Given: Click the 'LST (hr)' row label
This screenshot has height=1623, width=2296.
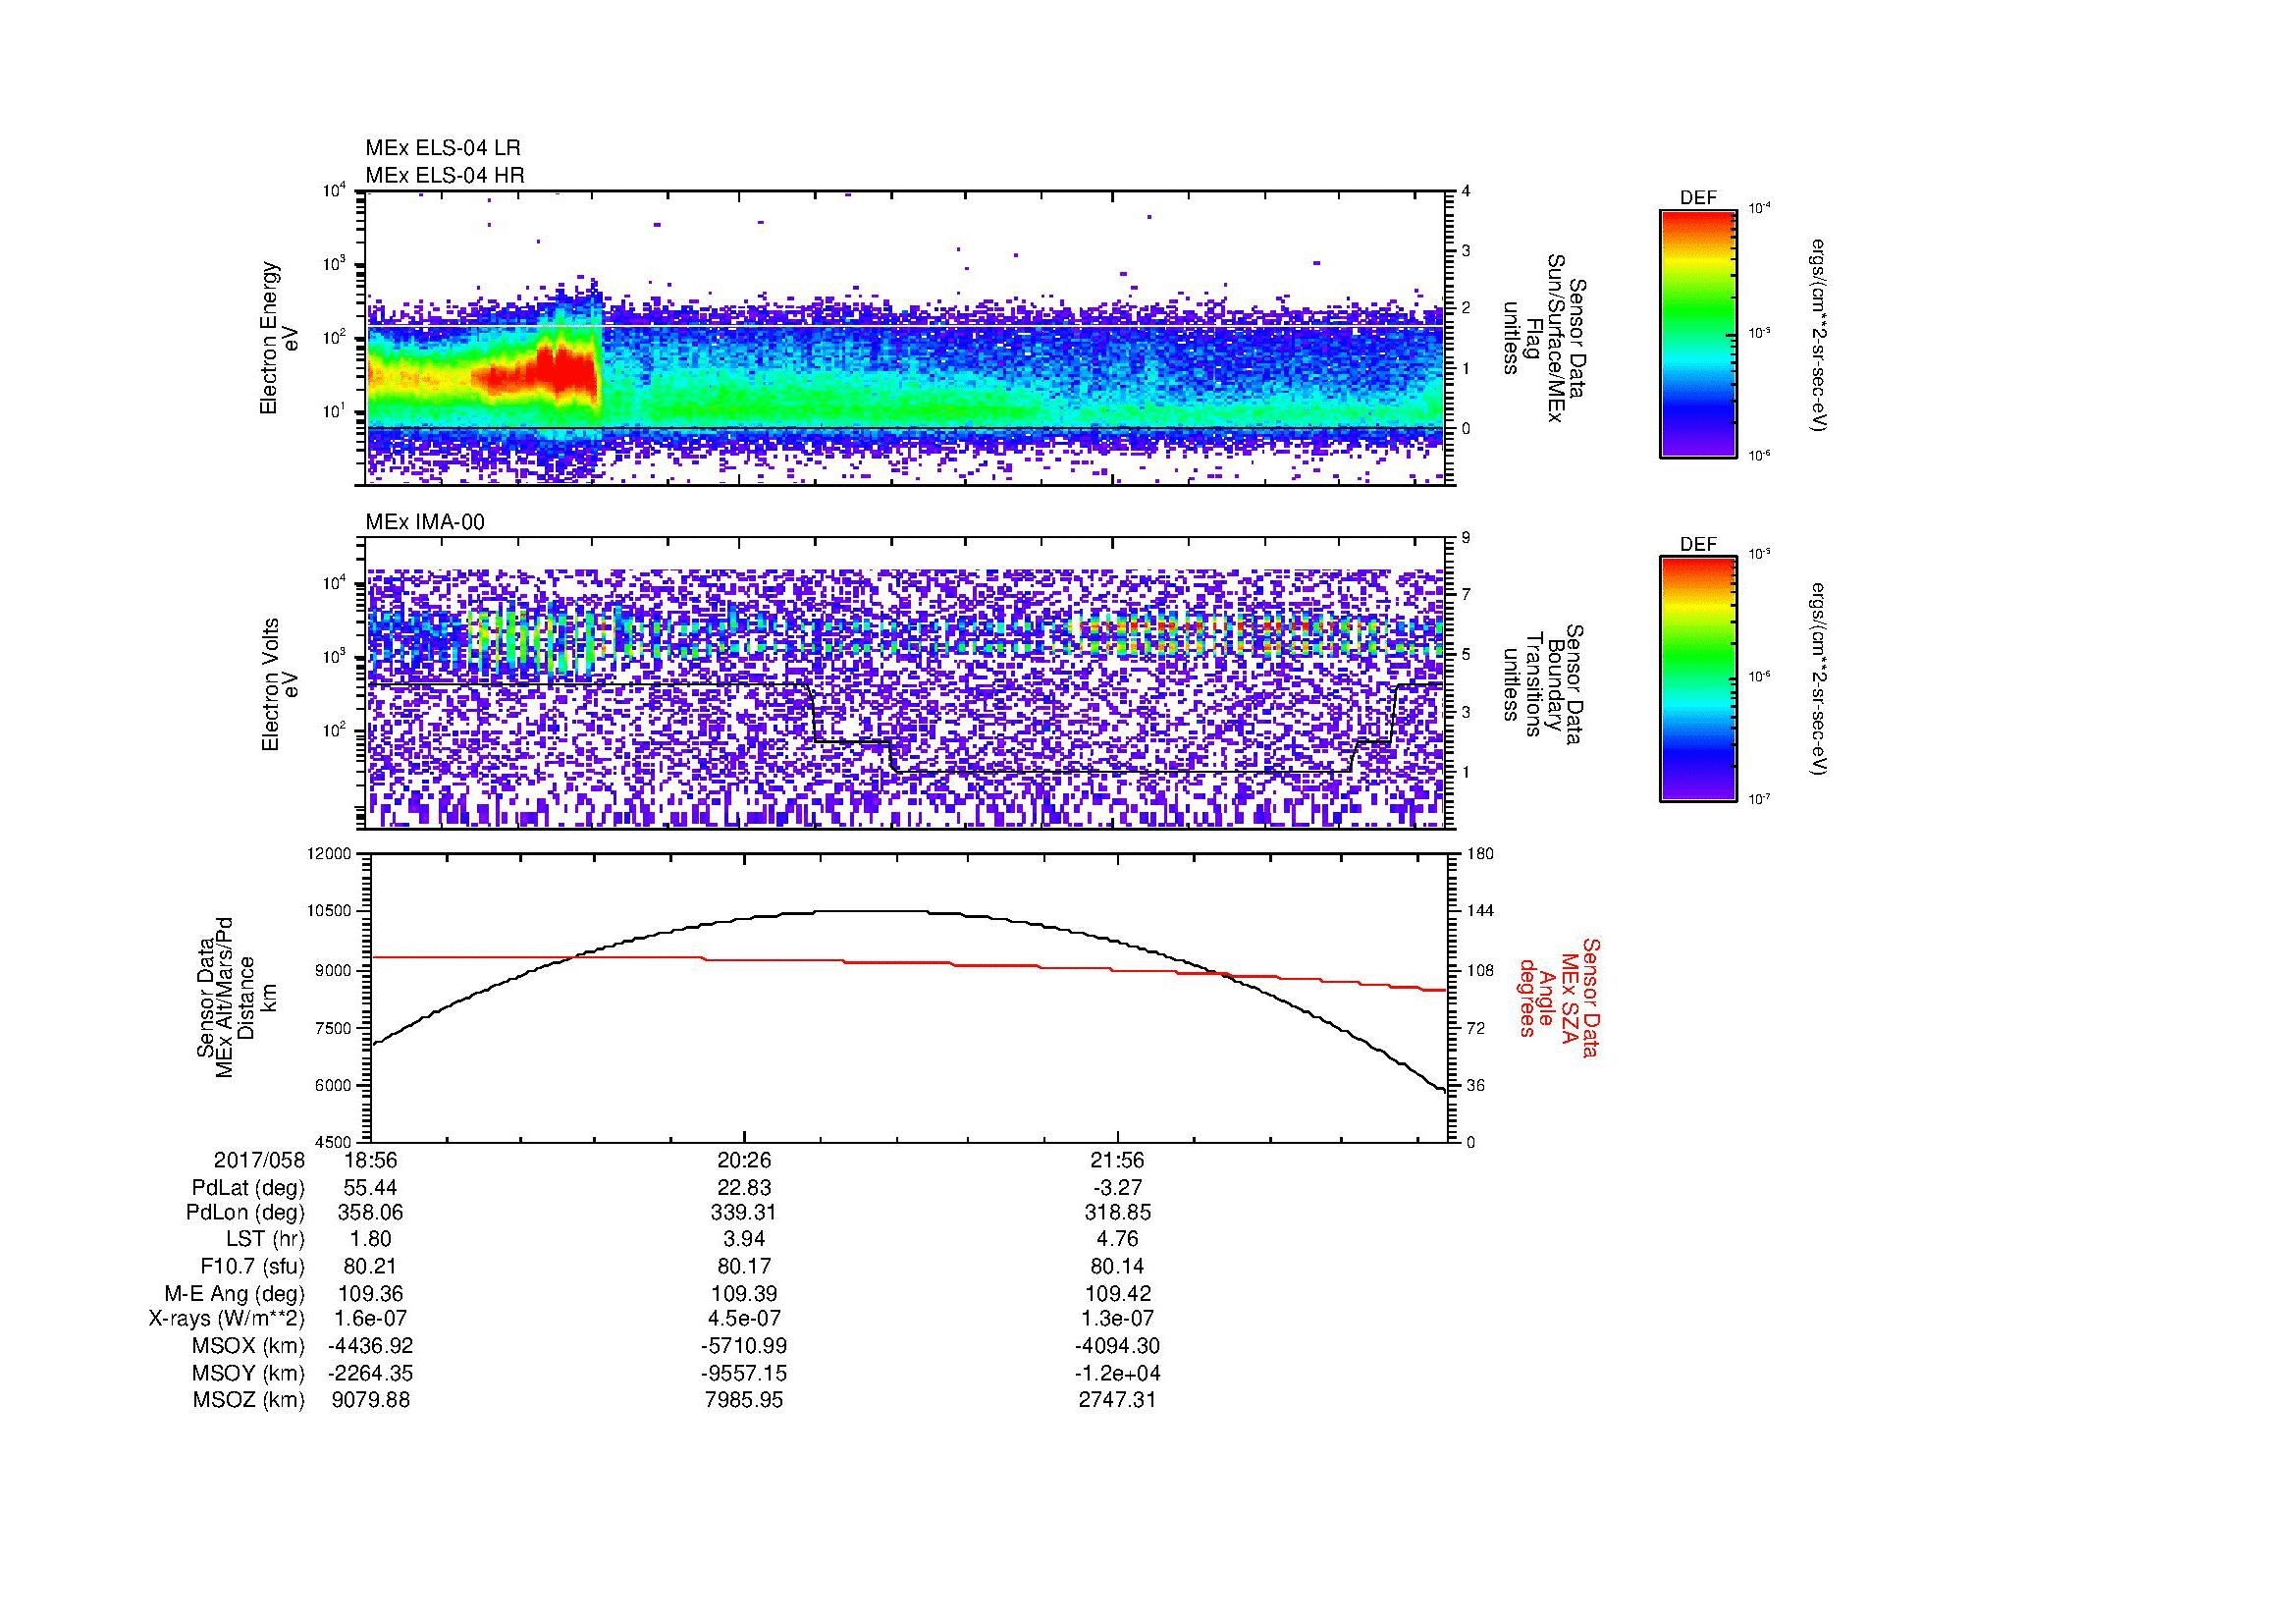Looking at the screenshot, I should click(265, 1239).
